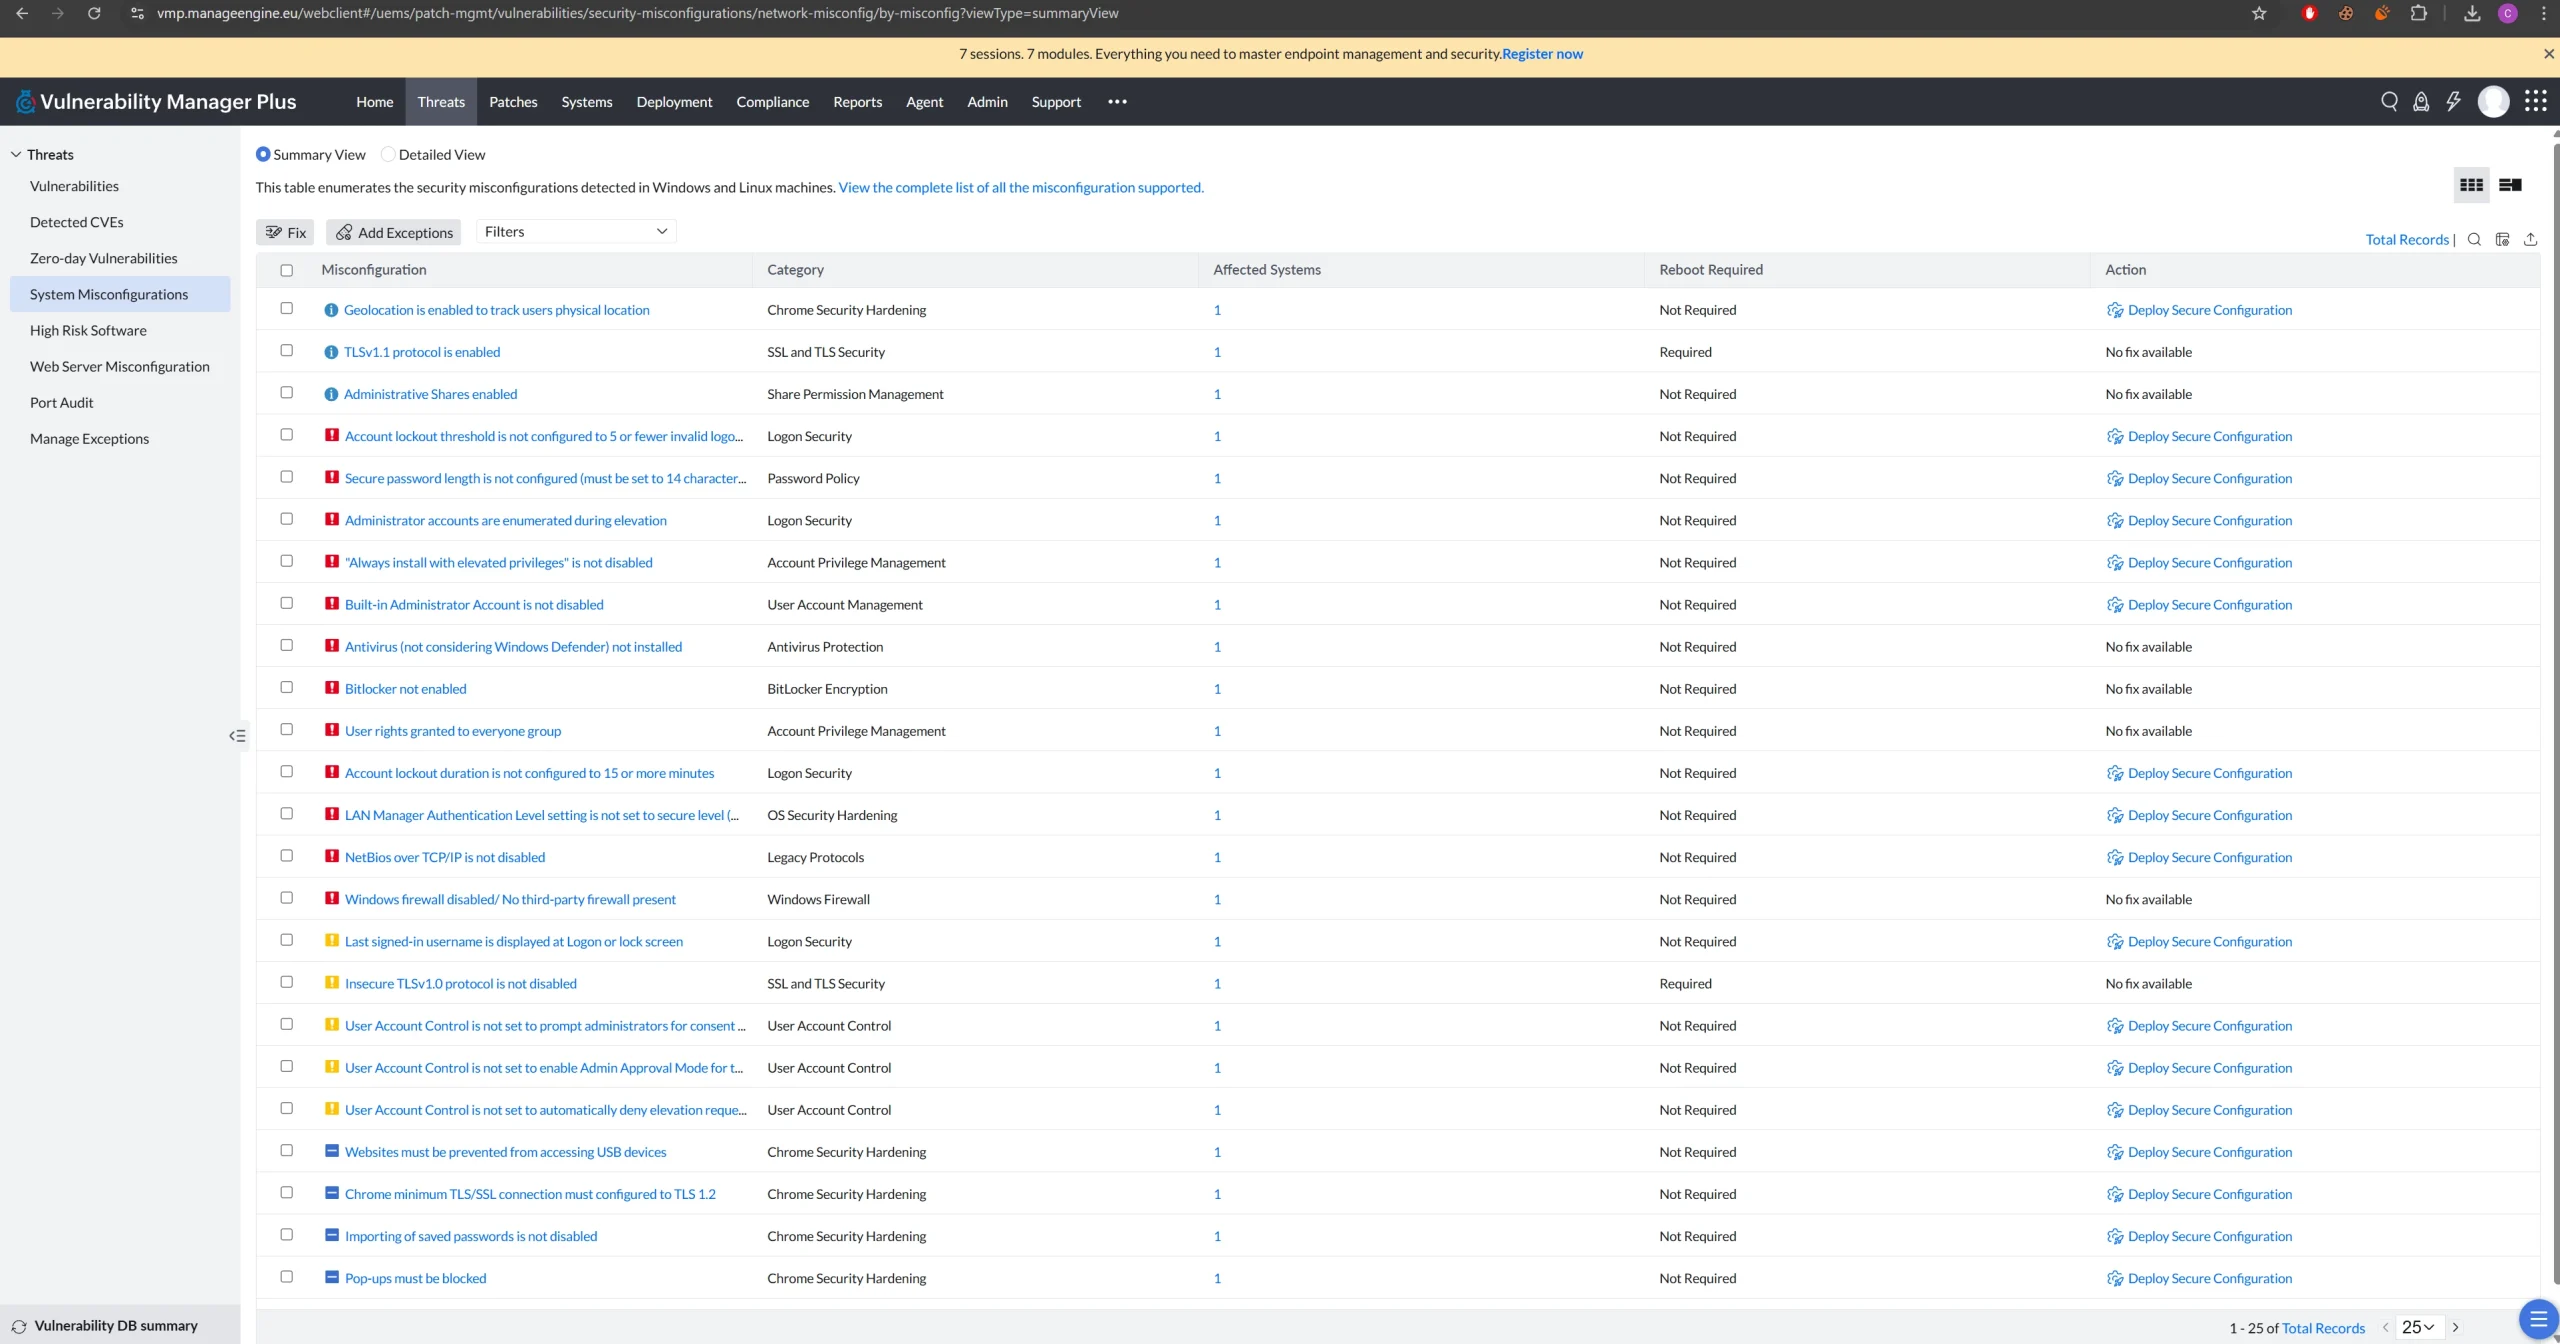Check the Administrative Shares enabled row
The image size is (2560, 1344).
point(286,392)
